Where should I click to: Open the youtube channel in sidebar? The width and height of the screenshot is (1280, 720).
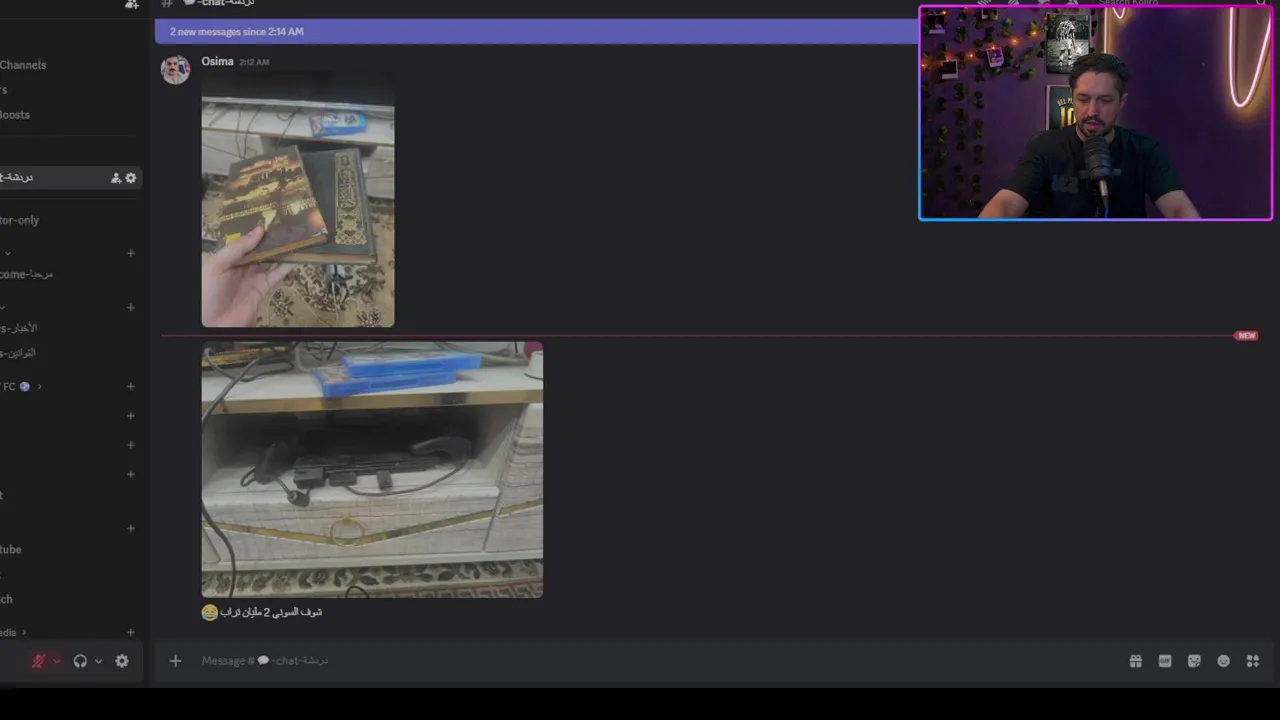[x=11, y=549]
